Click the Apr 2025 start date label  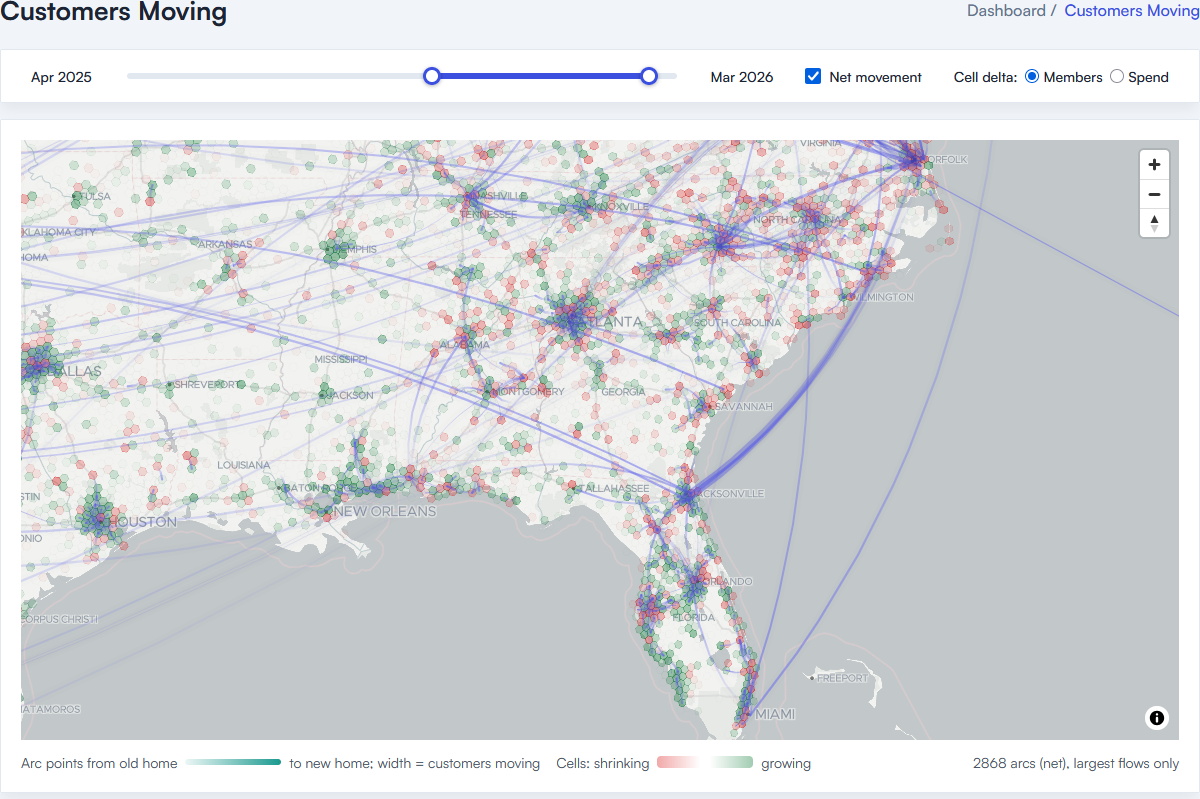click(x=61, y=77)
